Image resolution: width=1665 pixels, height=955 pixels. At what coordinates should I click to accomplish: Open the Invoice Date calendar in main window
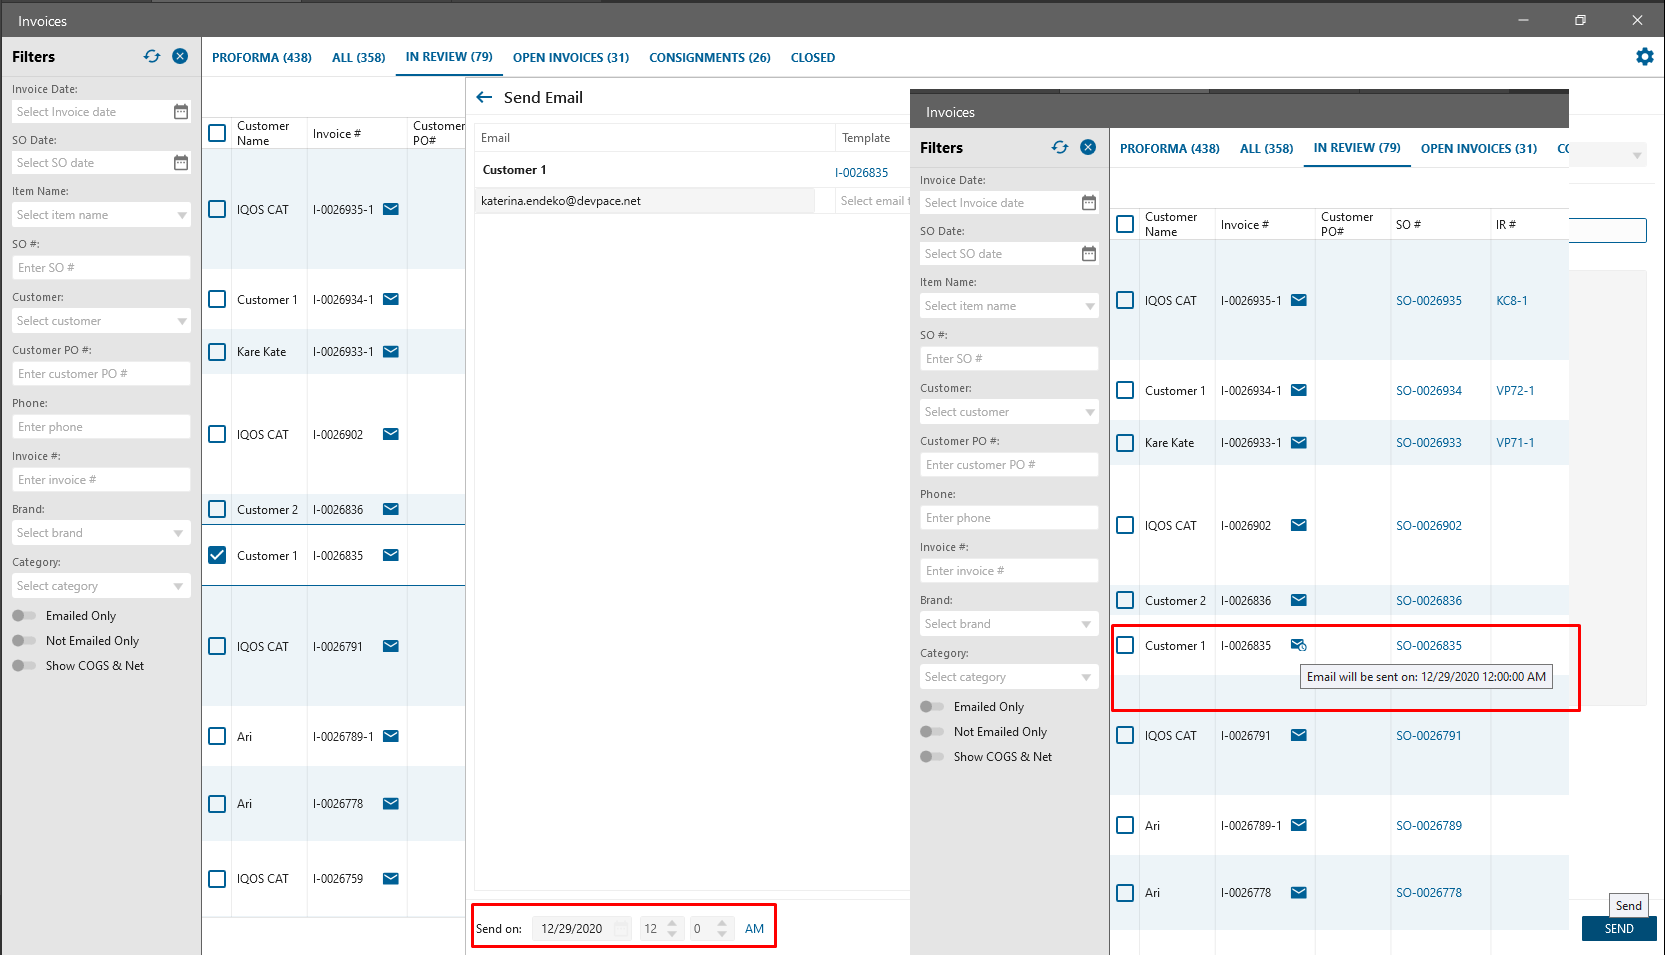click(x=181, y=112)
